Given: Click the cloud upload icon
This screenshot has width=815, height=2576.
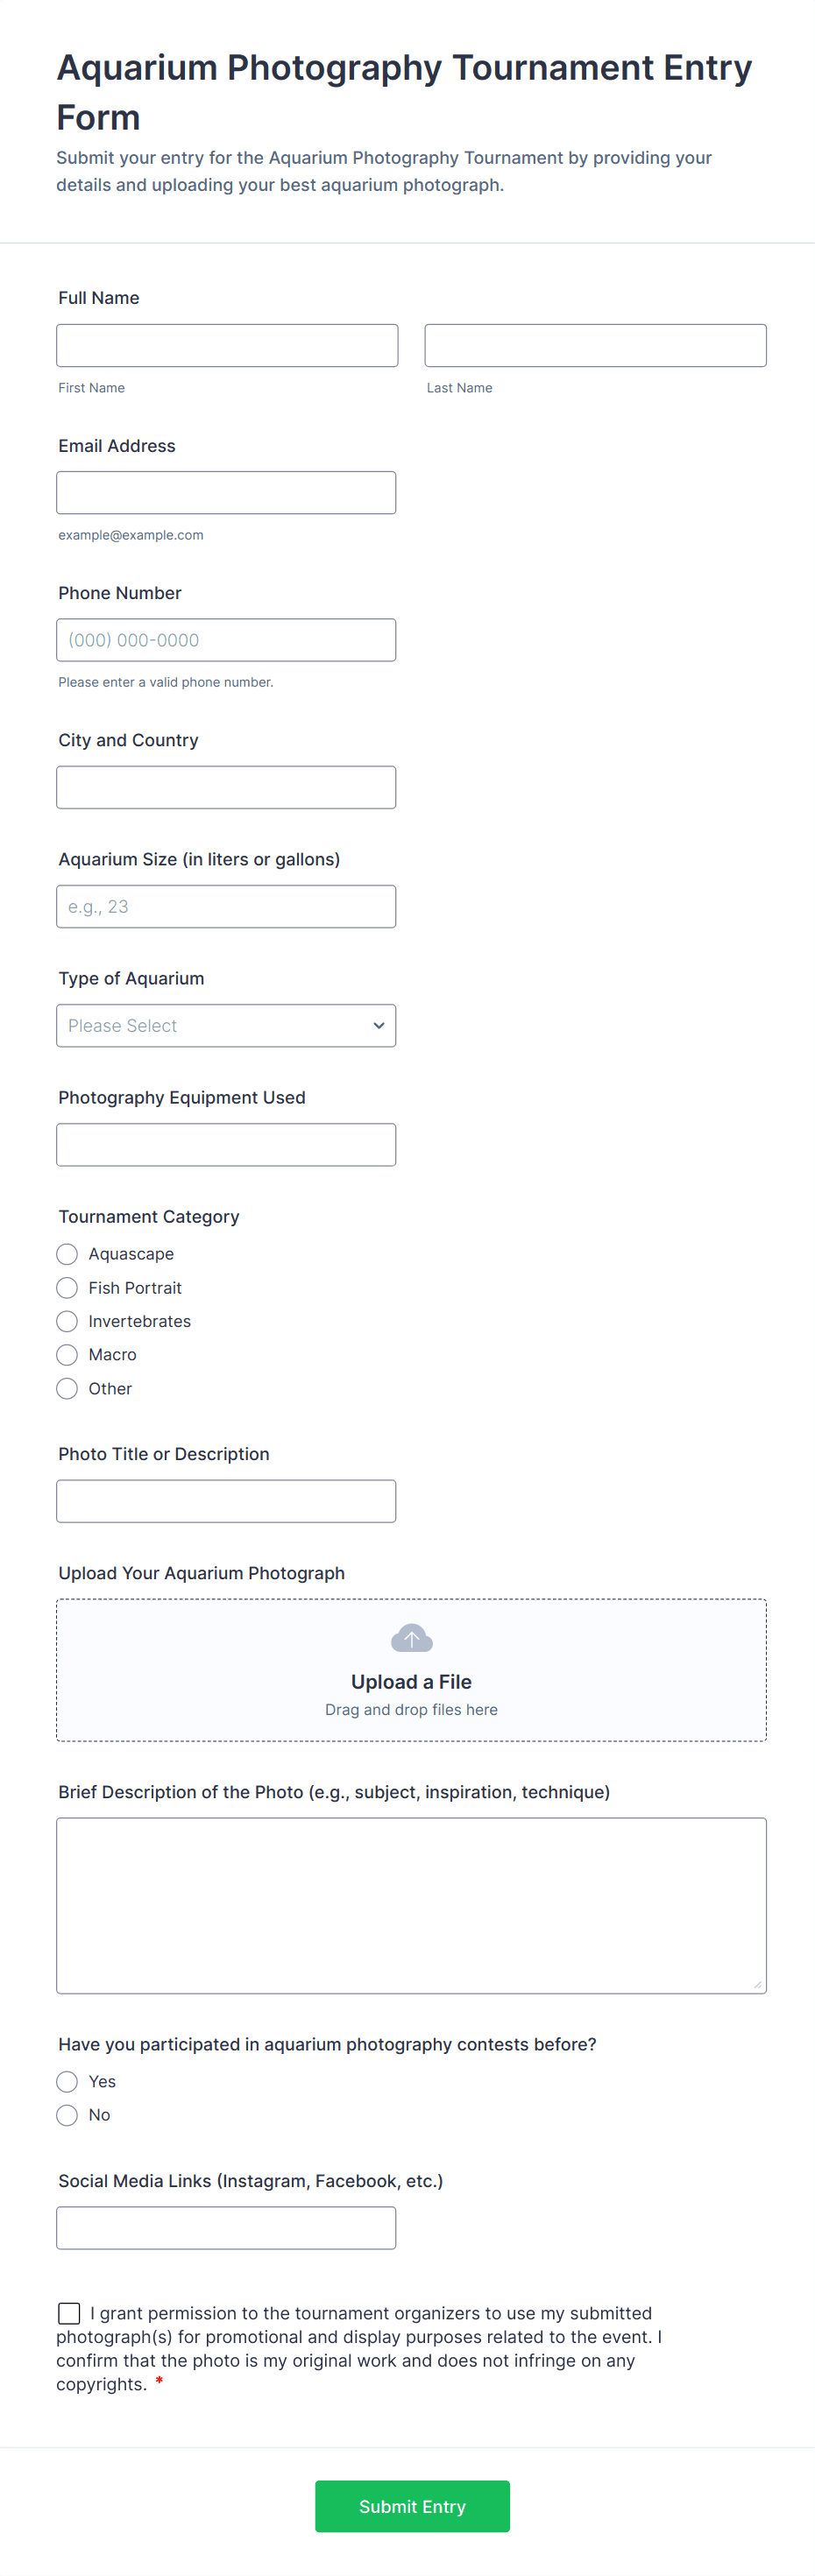Looking at the screenshot, I should tap(411, 1638).
